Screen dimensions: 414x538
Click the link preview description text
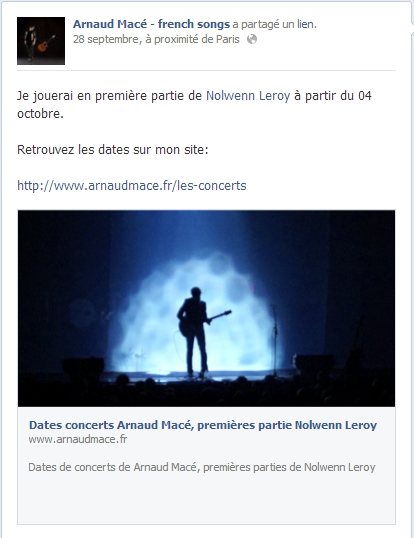[202, 467]
